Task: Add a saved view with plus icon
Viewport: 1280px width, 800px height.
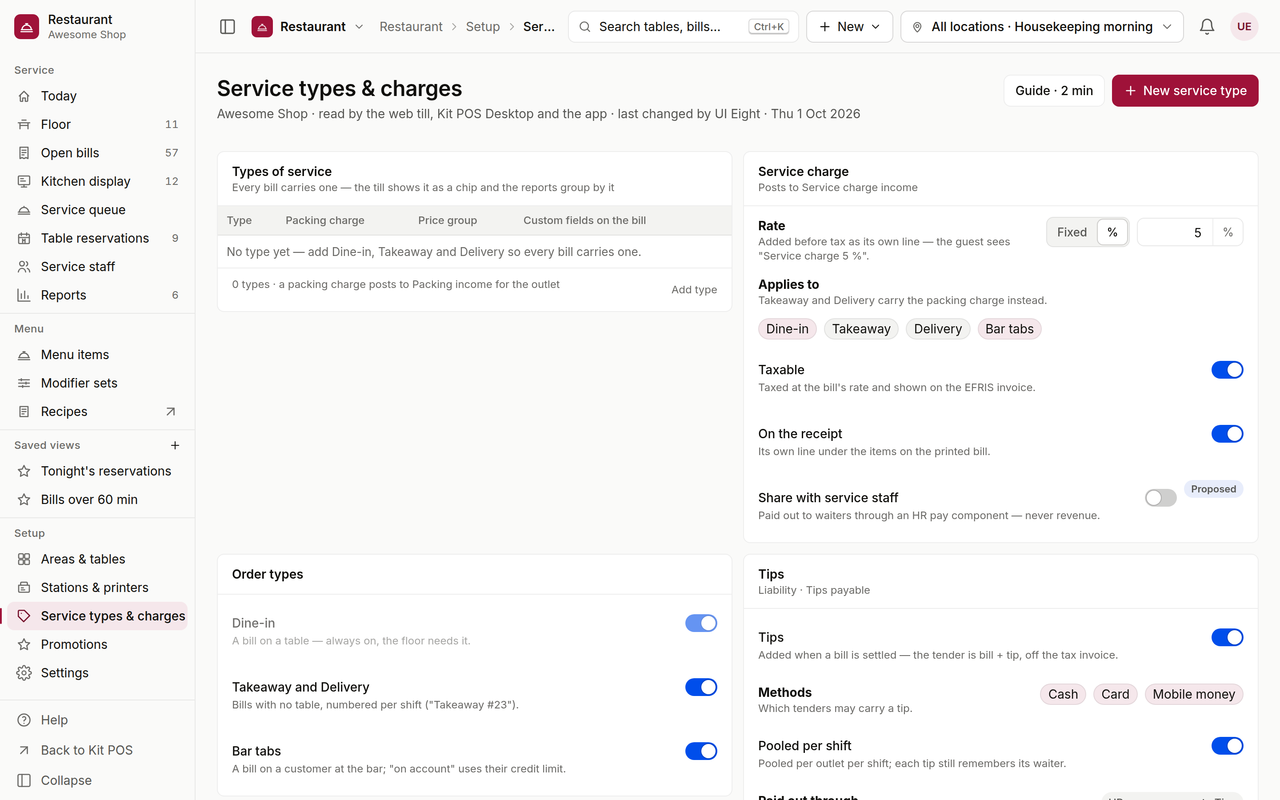Action: (x=175, y=445)
